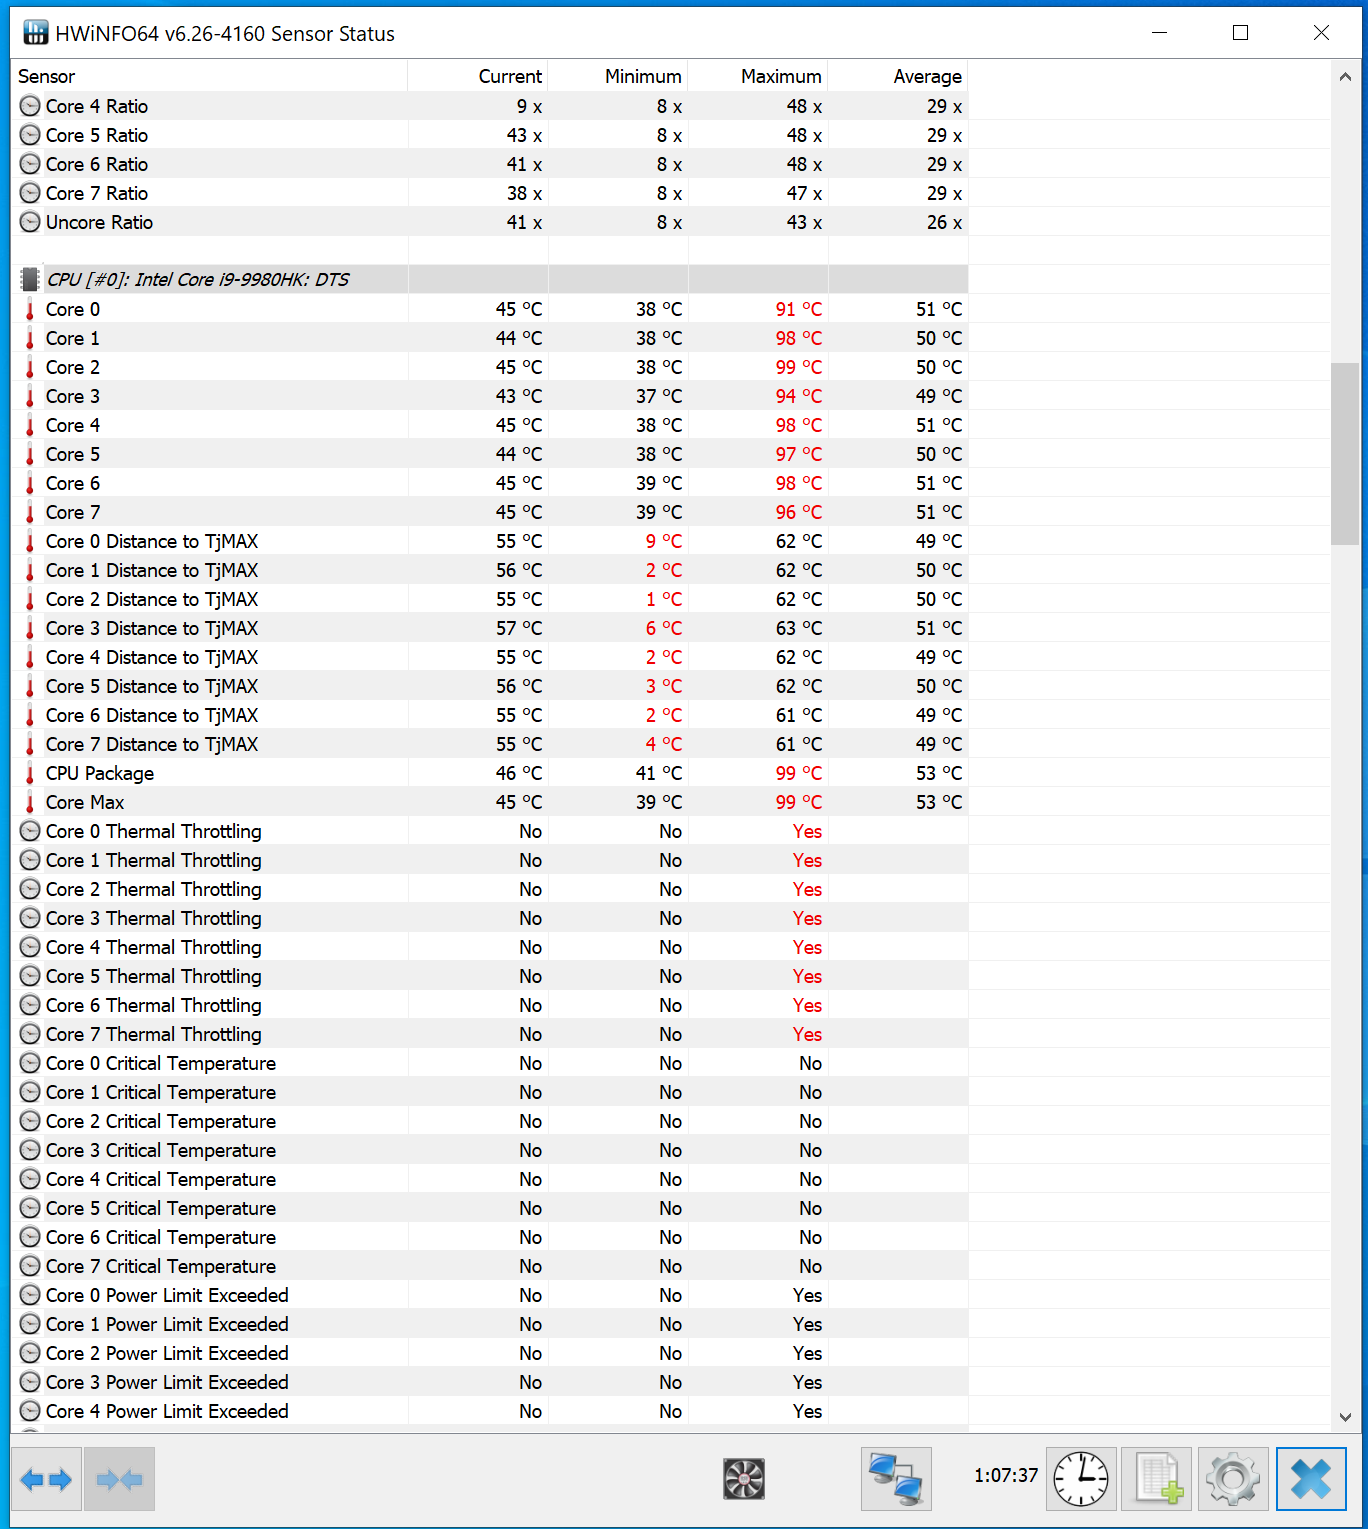Screen dimensions: 1368x1529
Task: Select the Core 2 temperature row
Action: click(490, 367)
